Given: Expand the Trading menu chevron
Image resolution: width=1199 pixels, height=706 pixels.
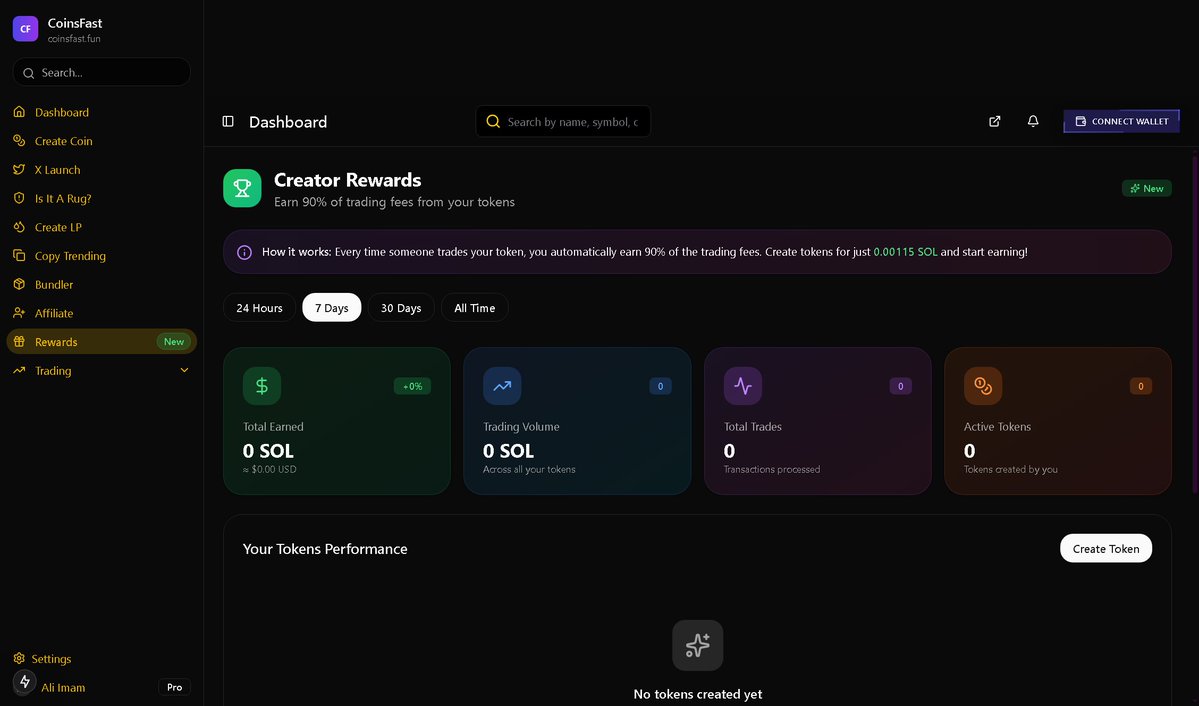Looking at the screenshot, I should click(x=184, y=370).
